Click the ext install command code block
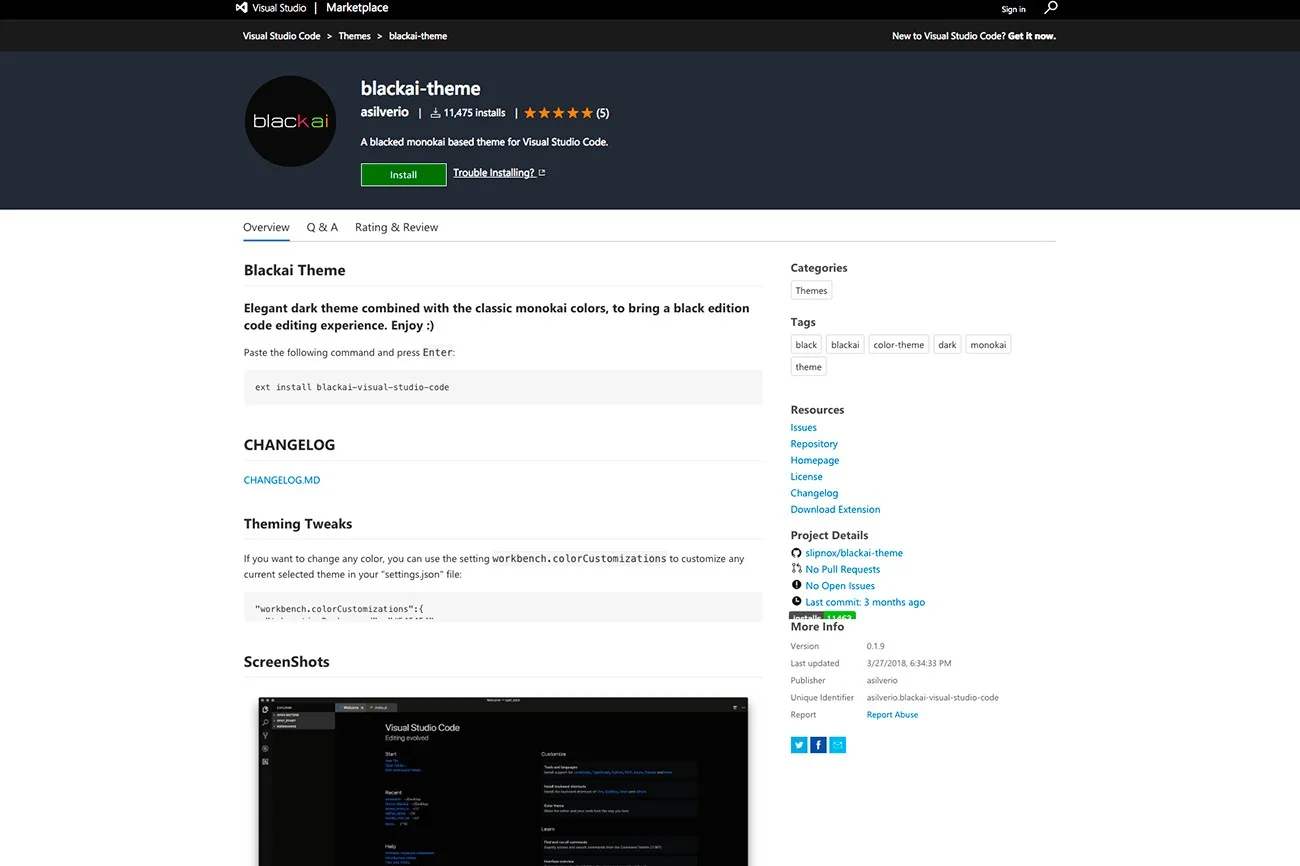Image resolution: width=1300 pixels, height=866 pixels. pyautogui.click(x=503, y=387)
